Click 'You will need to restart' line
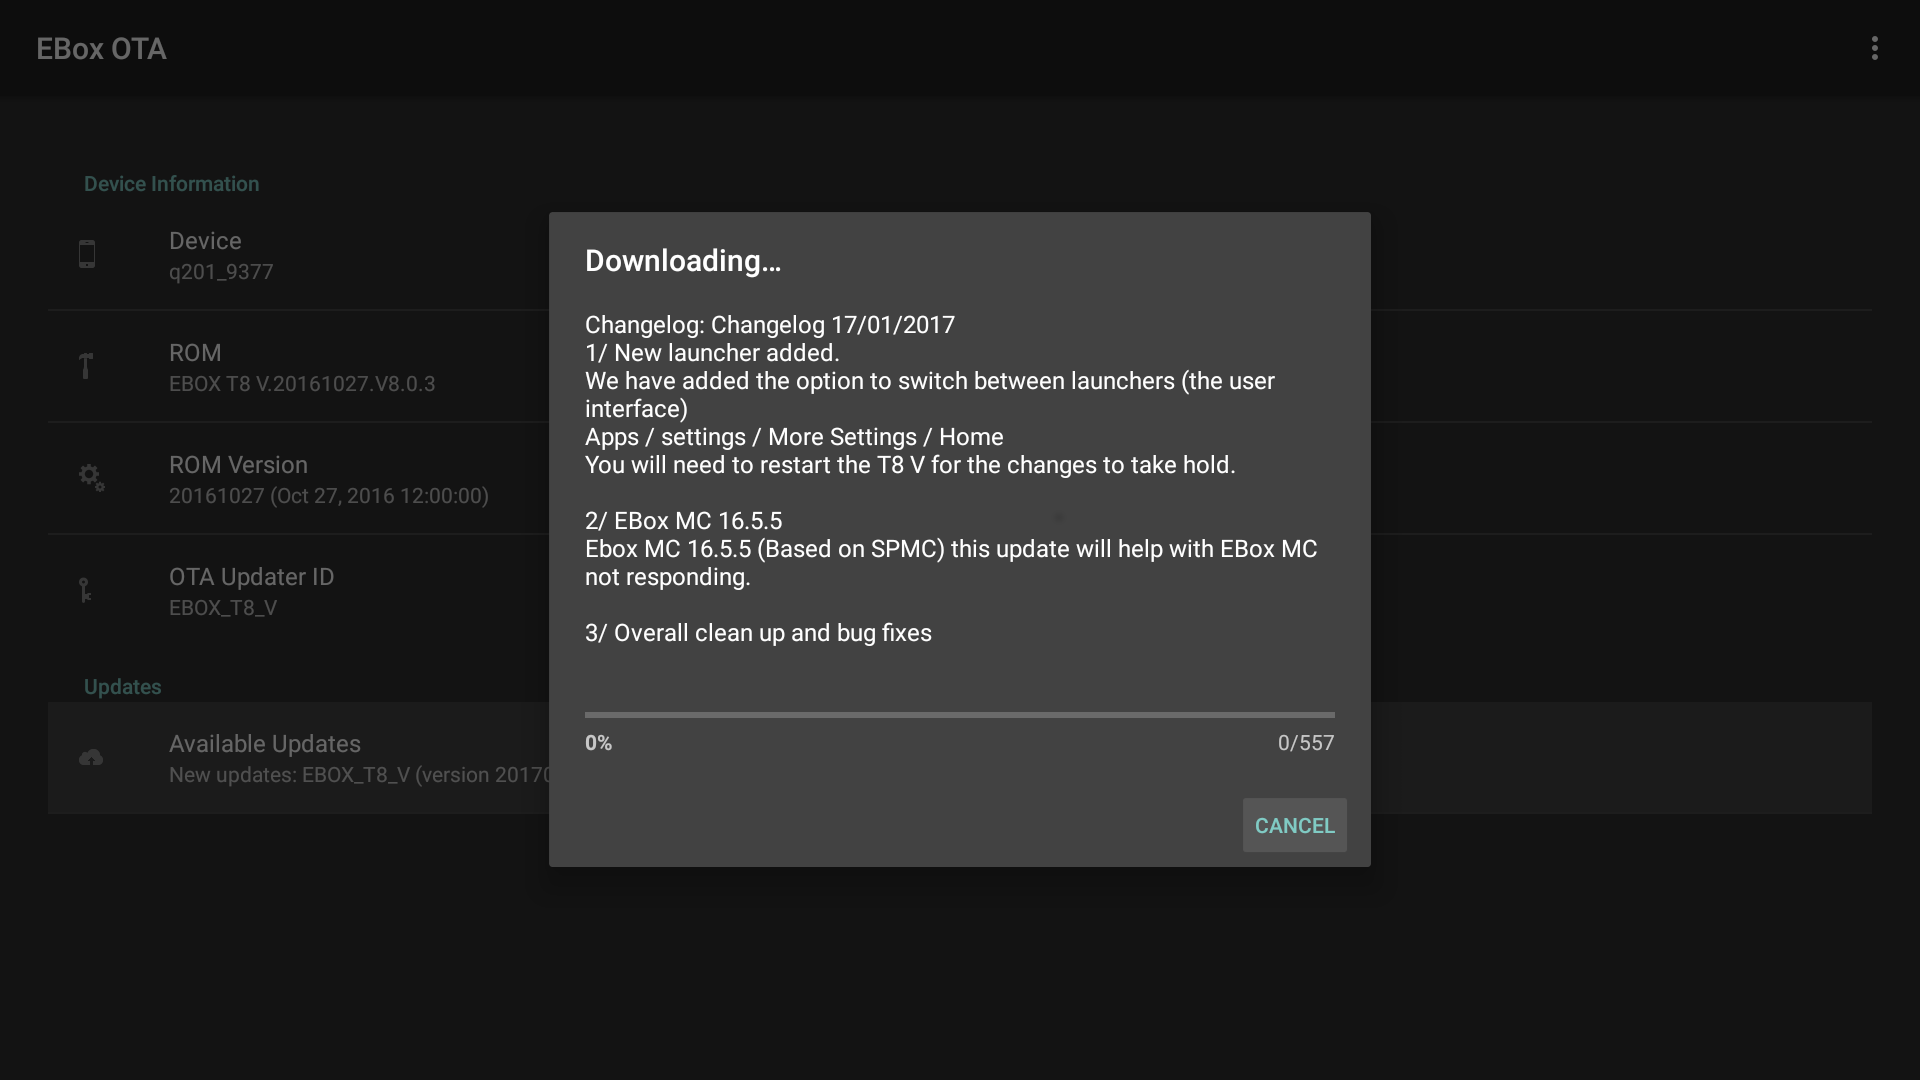This screenshot has width=1920, height=1080. [910, 465]
